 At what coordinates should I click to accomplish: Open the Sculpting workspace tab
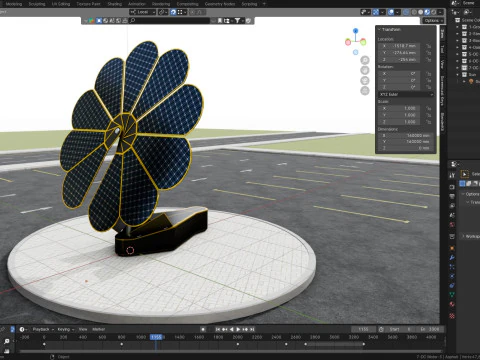tap(37, 4)
